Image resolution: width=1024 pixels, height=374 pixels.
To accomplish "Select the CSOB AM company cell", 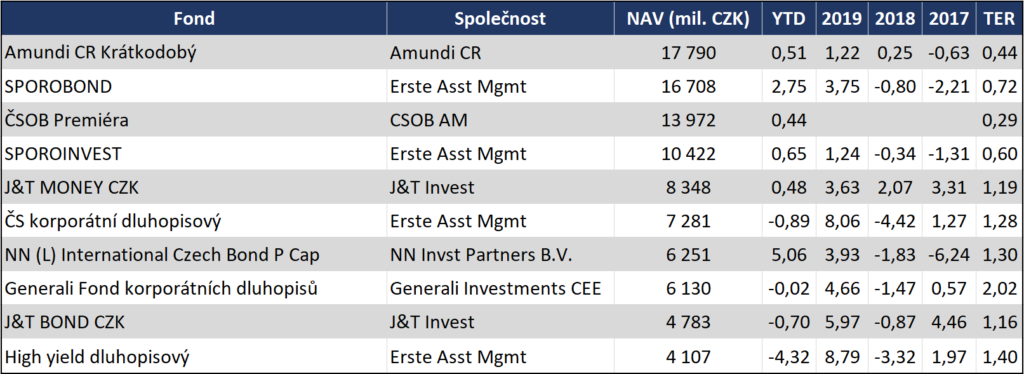I will click(500, 120).
